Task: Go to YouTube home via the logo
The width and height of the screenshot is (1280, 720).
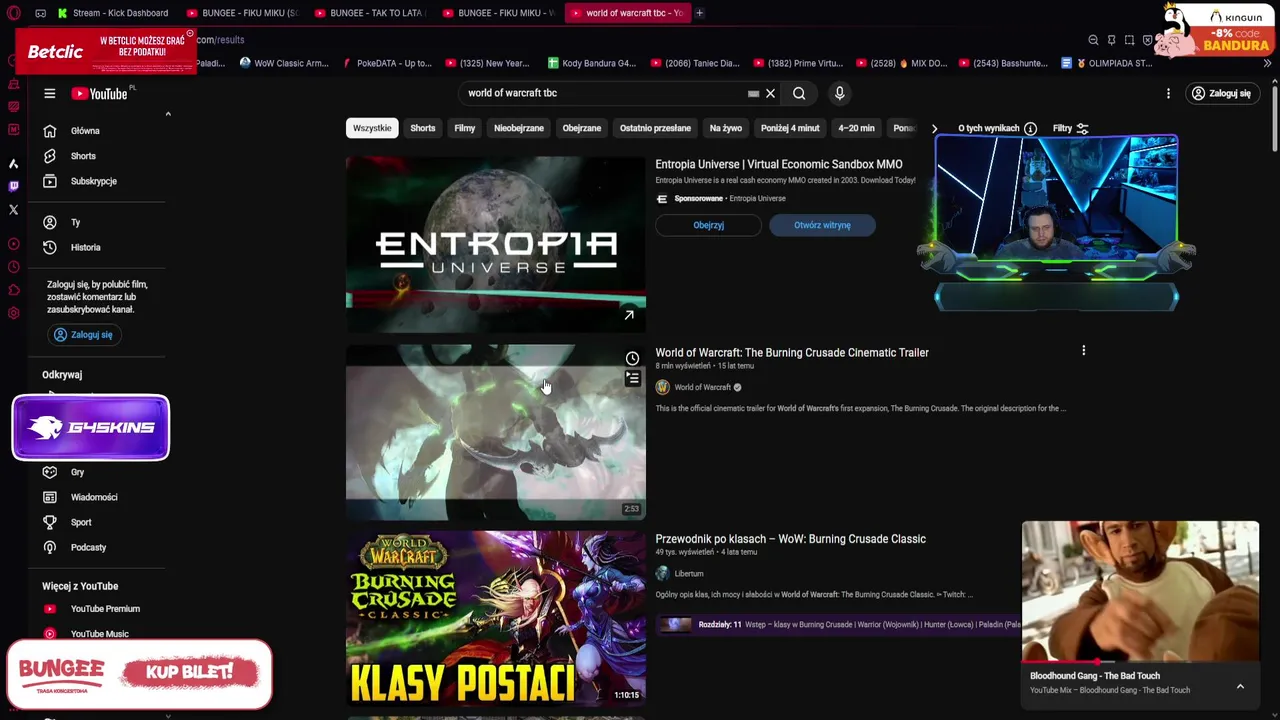Action: click(x=100, y=93)
